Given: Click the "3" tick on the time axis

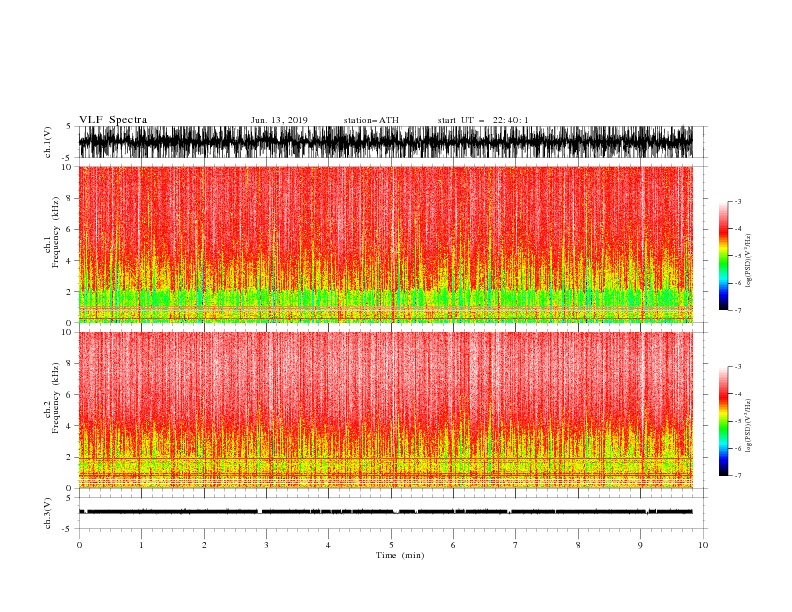Looking at the screenshot, I should [266, 545].
